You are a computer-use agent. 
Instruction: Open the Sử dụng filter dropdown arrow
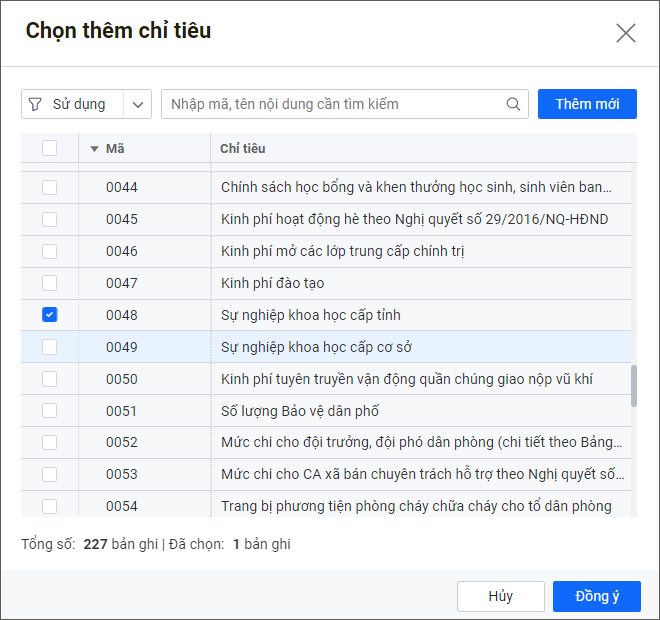click(x=137, y=104)
